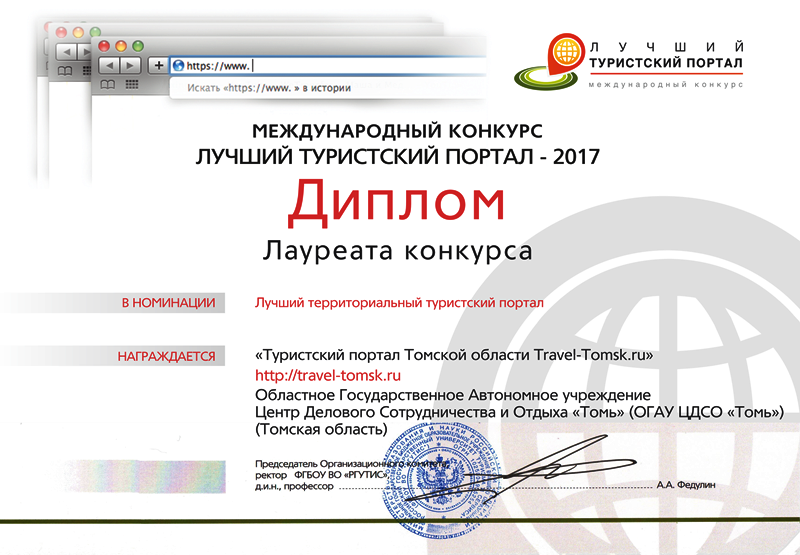The width and height of the screenshot is (800, 555).
Task: Click the forward arrow in the front browser window
Action: (x=130, y=65)
